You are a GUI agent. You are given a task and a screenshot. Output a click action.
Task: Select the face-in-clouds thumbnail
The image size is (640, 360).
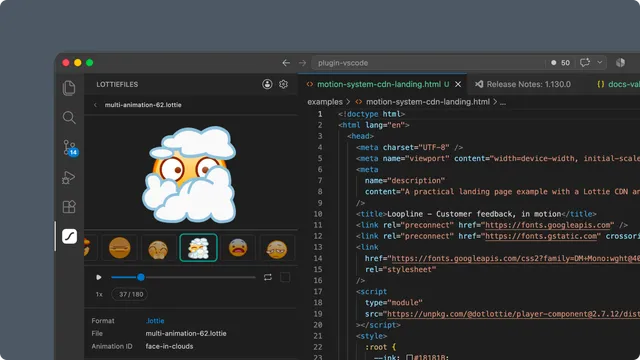point(198,247)
